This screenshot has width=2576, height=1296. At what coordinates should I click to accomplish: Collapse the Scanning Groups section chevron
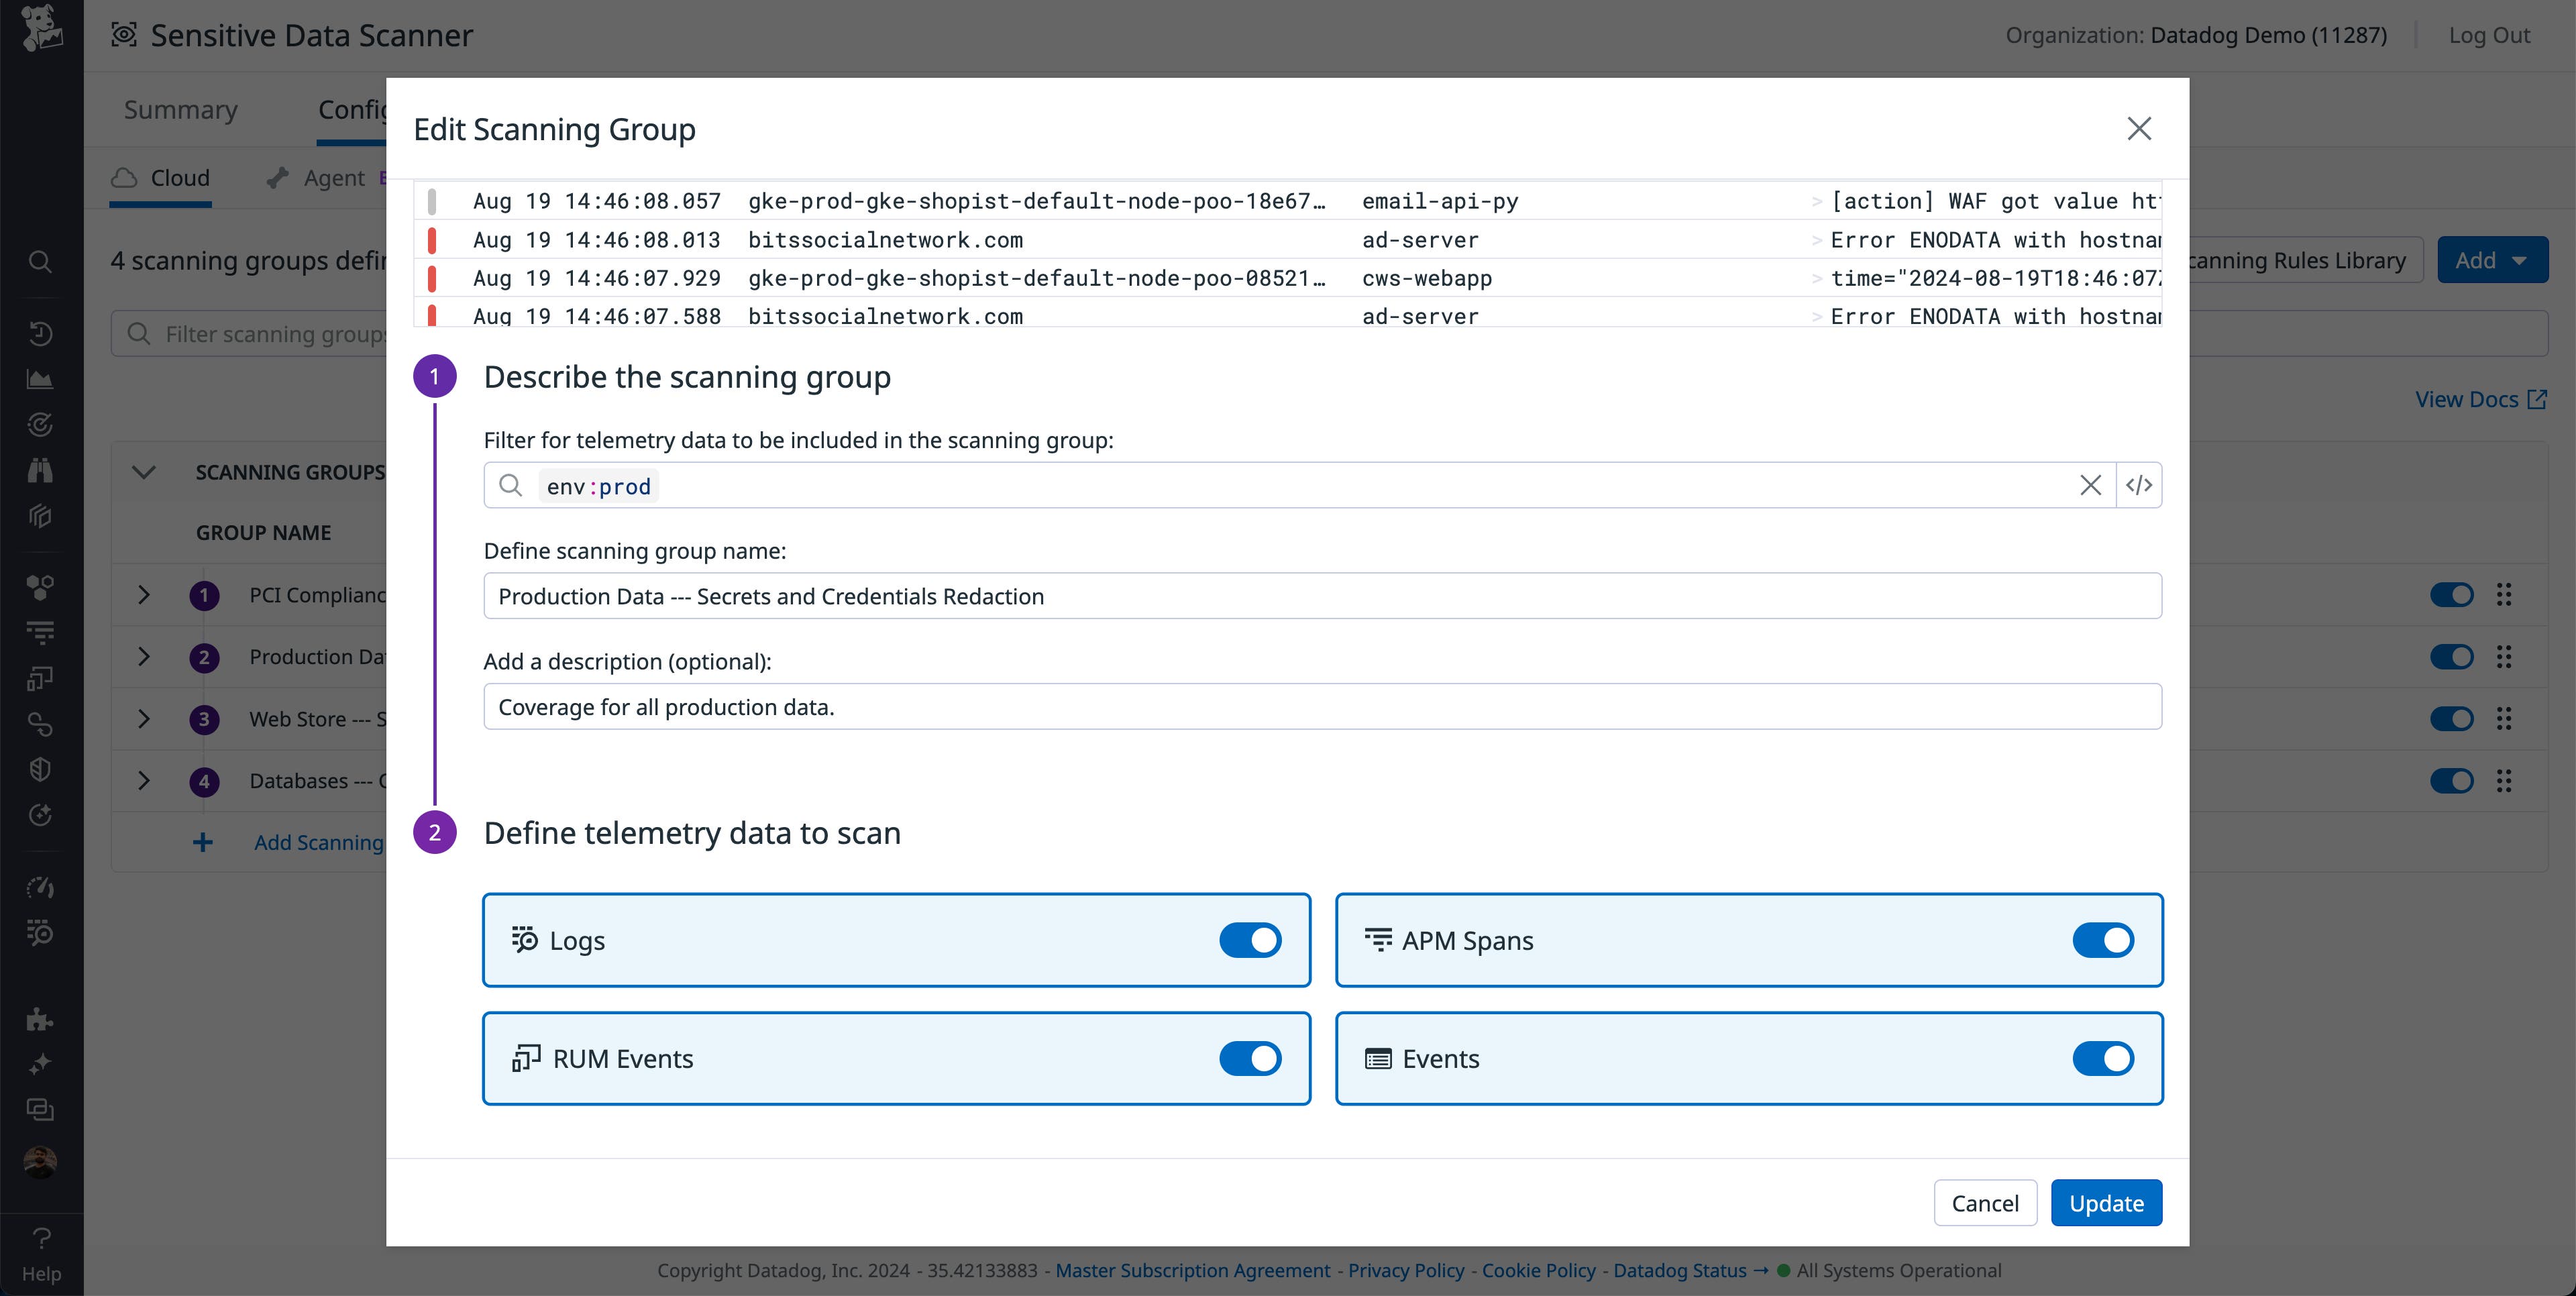(143, 472)
